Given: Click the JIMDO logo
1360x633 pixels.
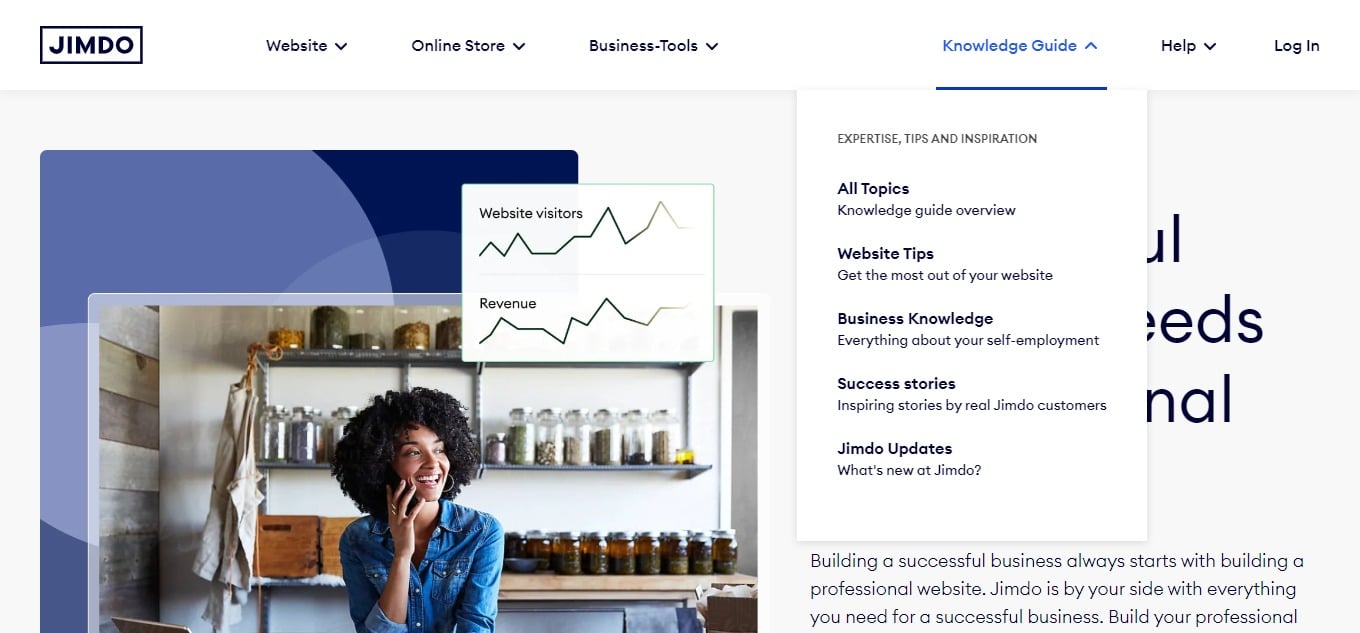Looking at the screenshot, I should pos(91,45).
